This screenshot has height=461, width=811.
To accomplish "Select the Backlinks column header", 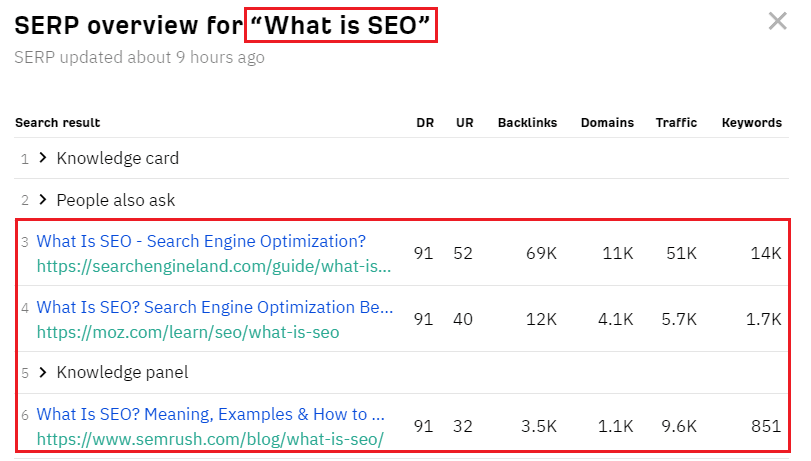I will [x=528, y=123].
